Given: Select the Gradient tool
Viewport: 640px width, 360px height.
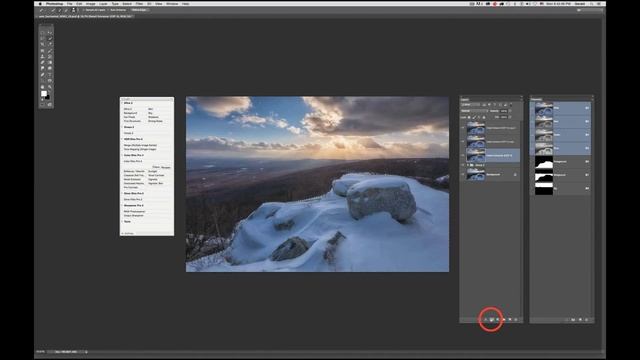Looking at the screenshot, I should point(50,62).
